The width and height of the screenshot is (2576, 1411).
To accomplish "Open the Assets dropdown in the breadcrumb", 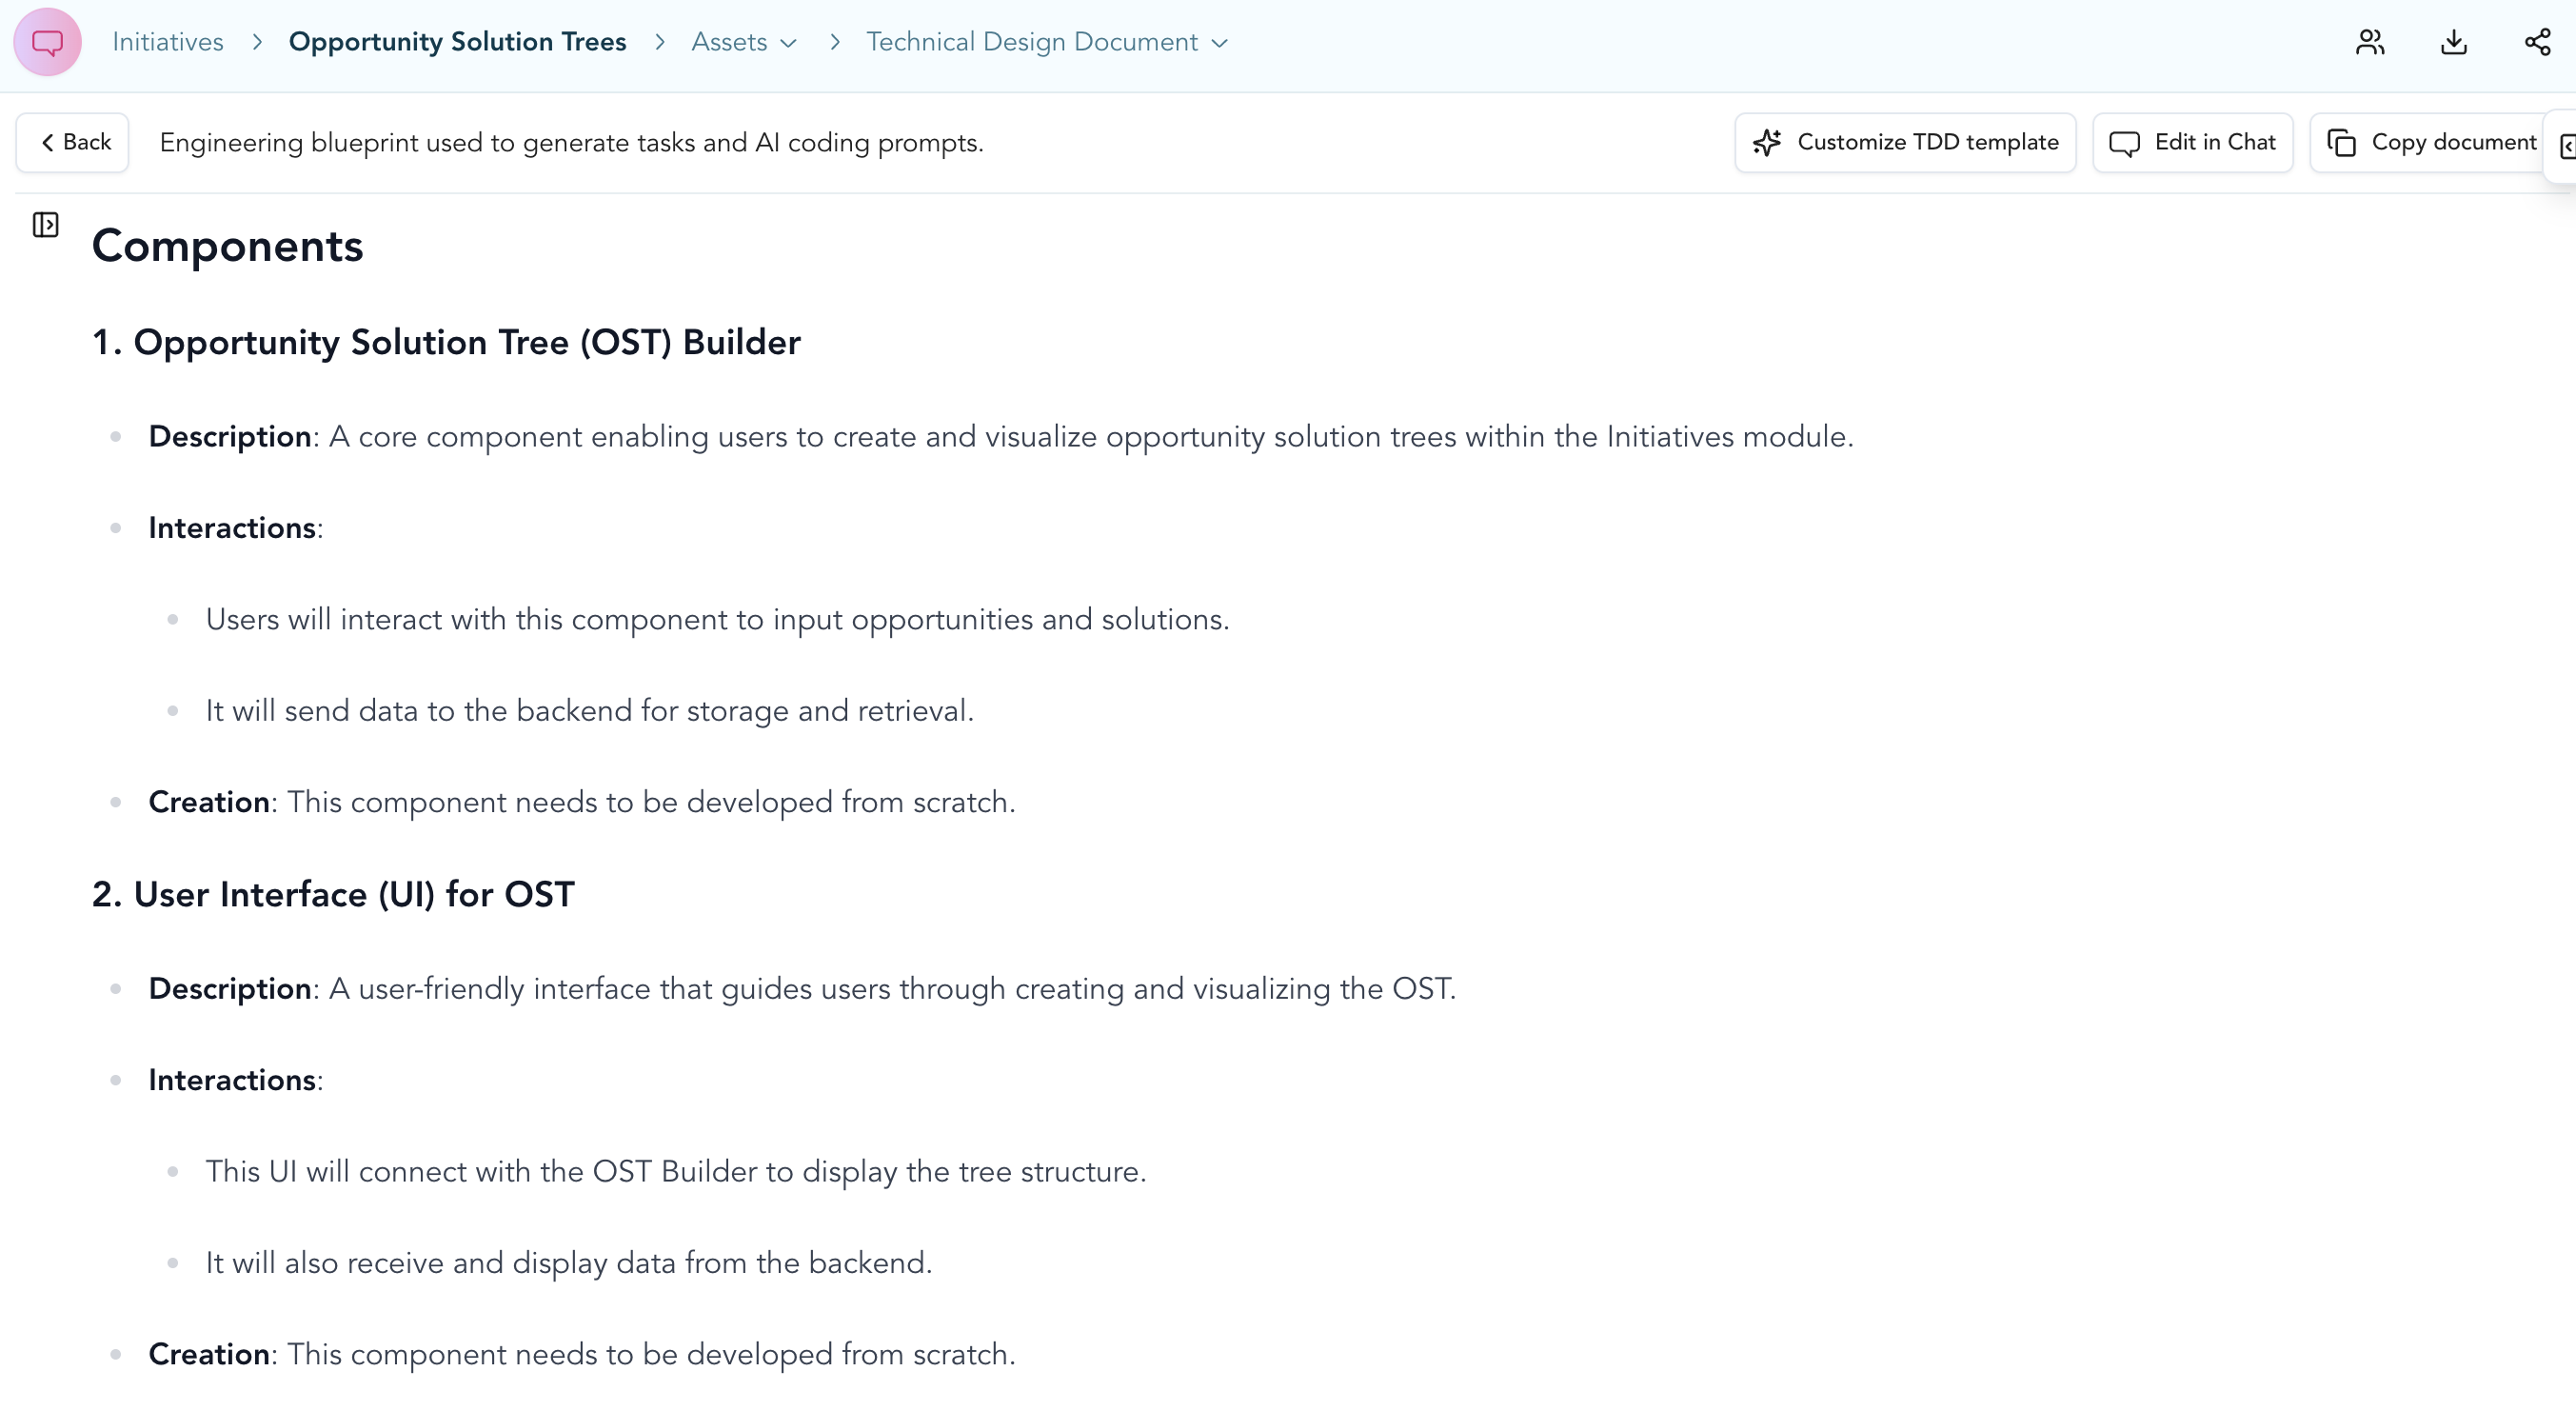I will pos(789,43).
